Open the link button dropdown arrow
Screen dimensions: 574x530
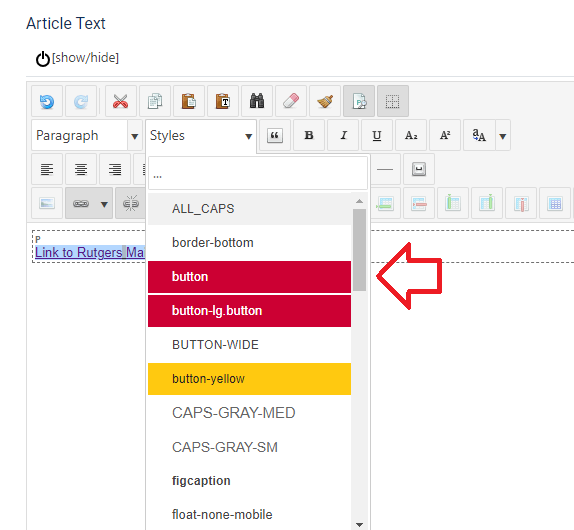click(105, 204)
